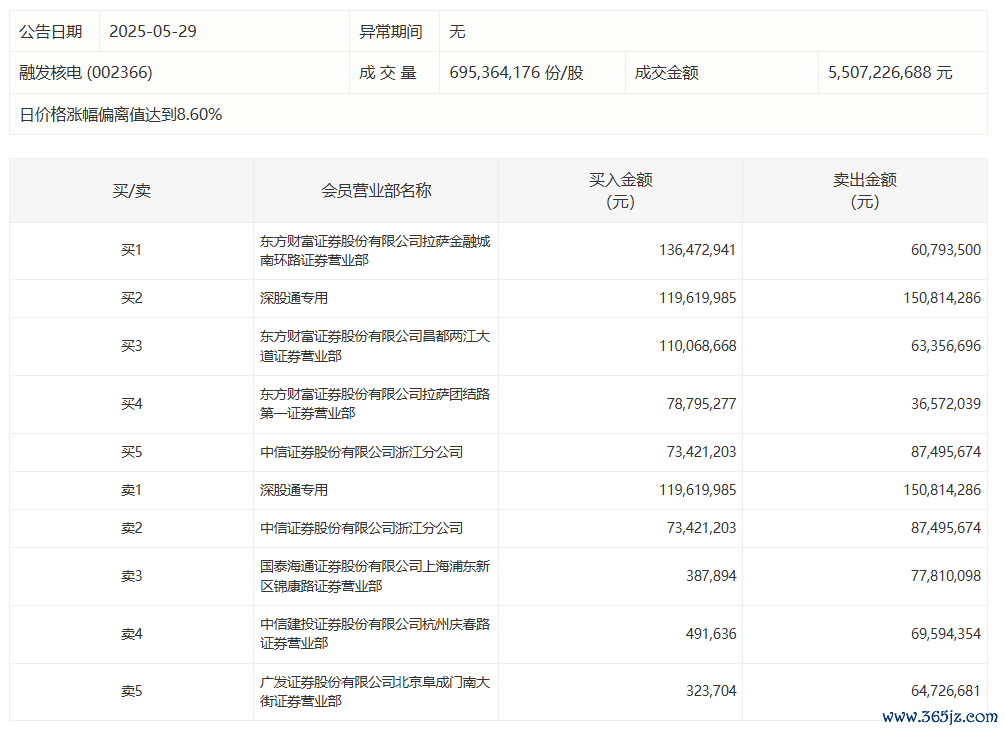
Task: Click 国泰海通证券 上海浦东新区锦康路 branch name
Action: 375,576
